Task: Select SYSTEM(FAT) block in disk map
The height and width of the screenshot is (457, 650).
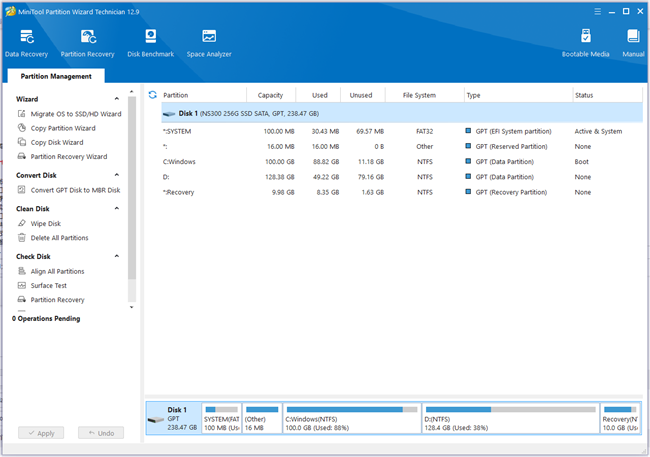Action: pos(221,418)
